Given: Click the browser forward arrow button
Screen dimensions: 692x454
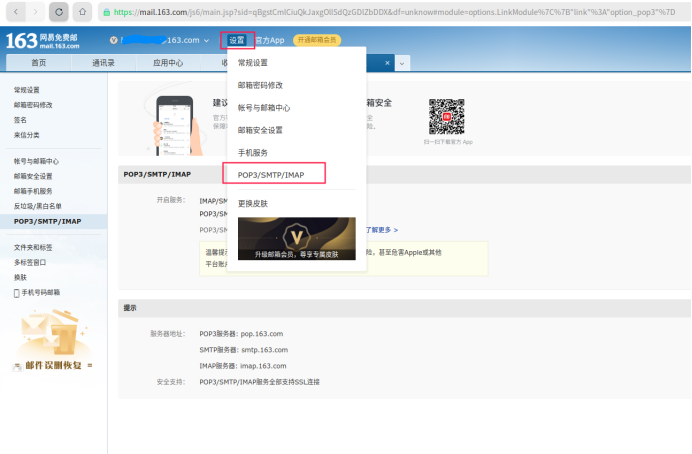Looking at the screenshot, I should (x=35, y=12).
